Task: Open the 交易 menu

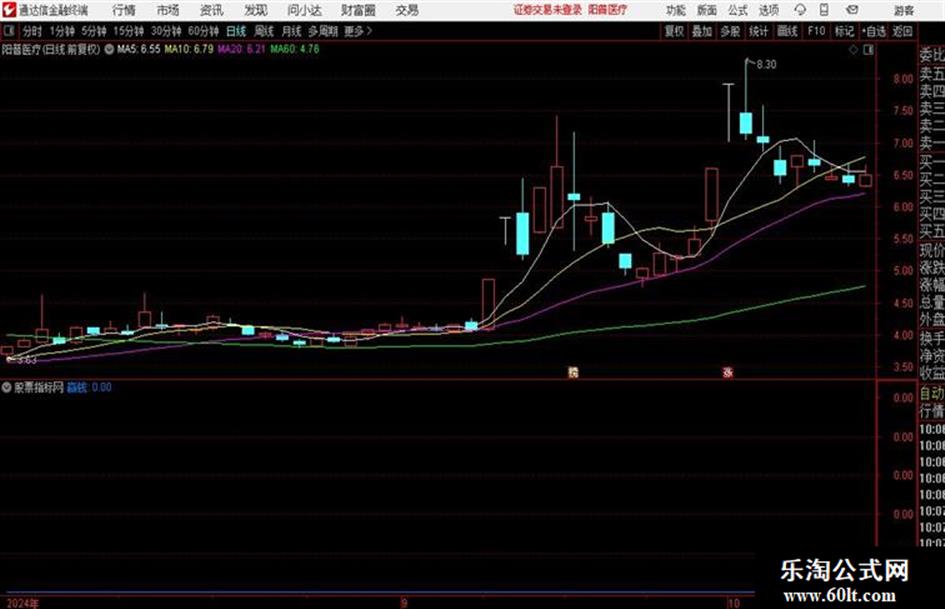Action: (x=407, y=10)
